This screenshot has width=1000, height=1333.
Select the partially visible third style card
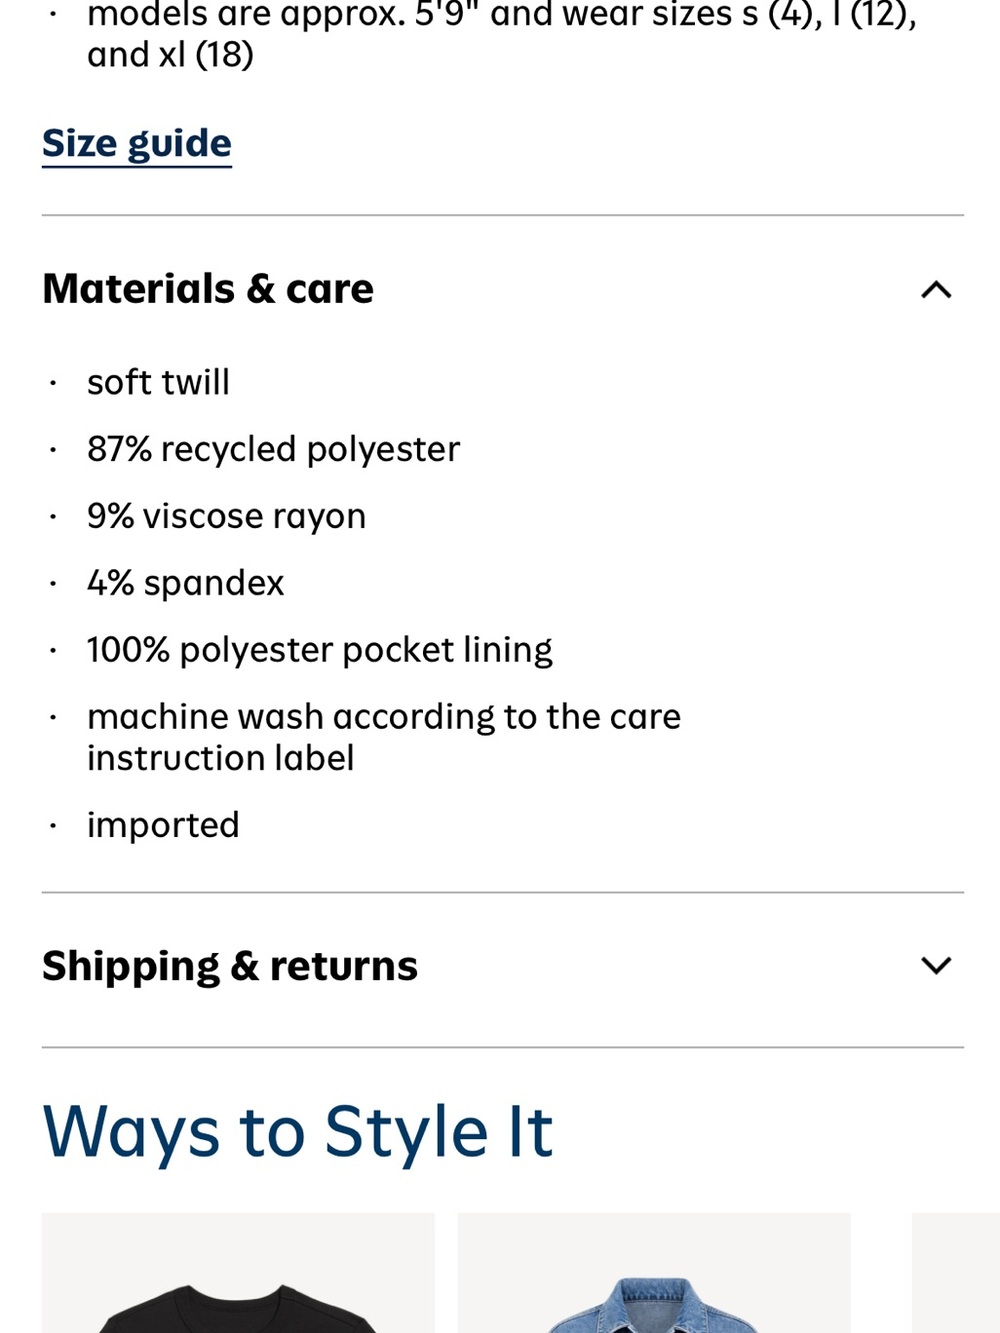(956, 1273)
